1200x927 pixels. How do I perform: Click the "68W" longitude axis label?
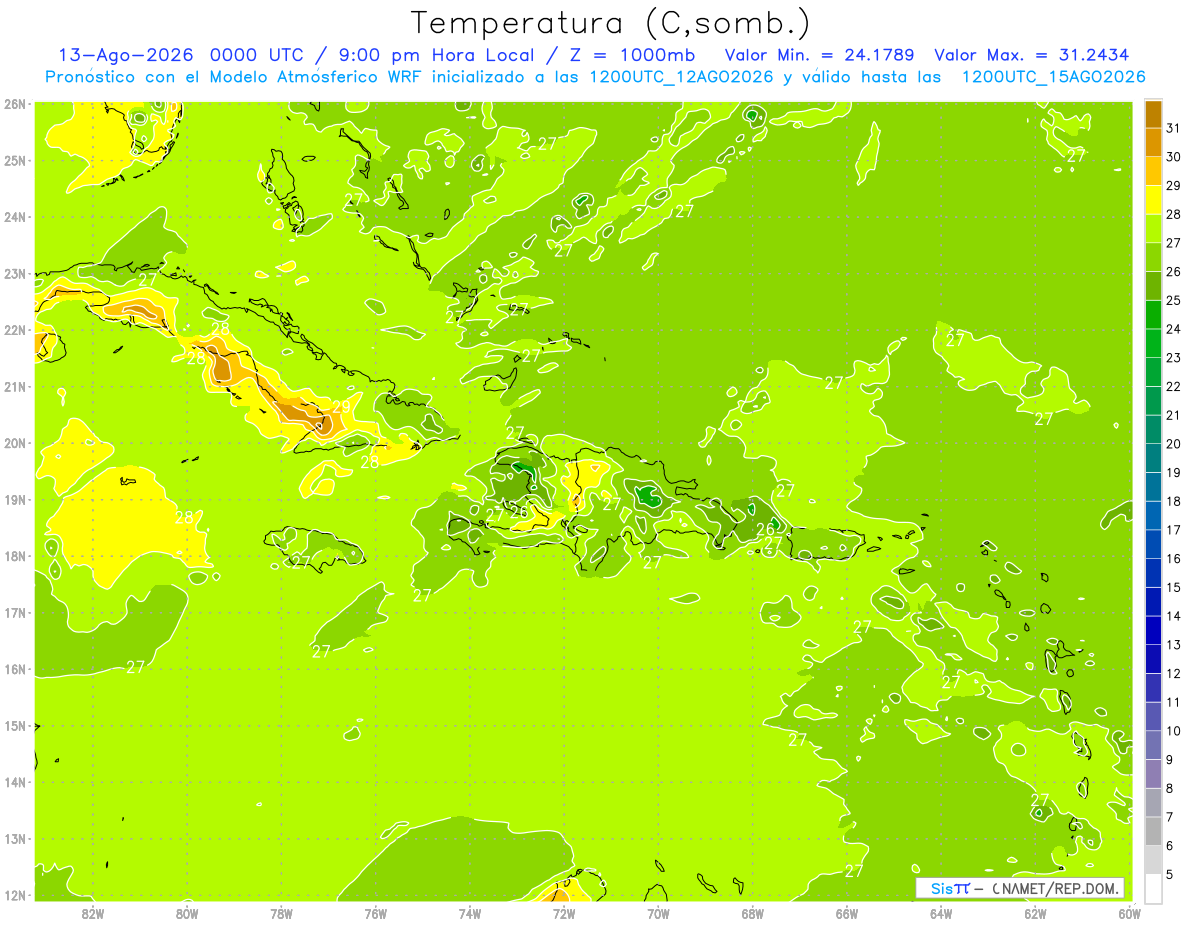click(753, 913)
